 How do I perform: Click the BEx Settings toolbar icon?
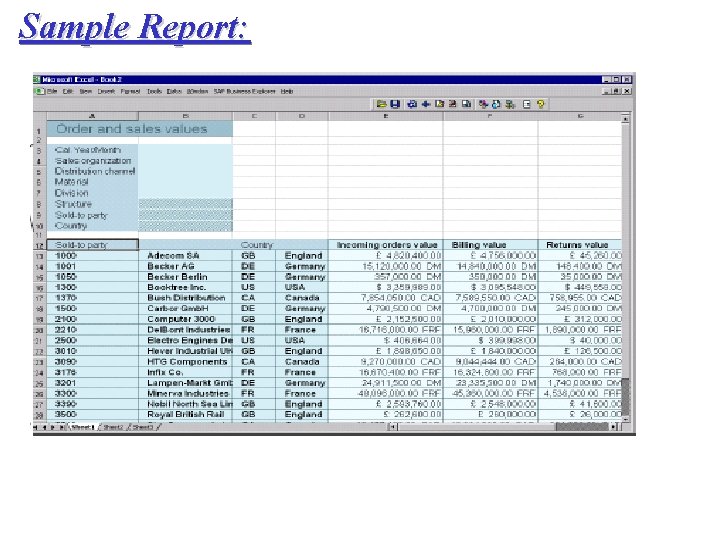click(x=527, y=104)
